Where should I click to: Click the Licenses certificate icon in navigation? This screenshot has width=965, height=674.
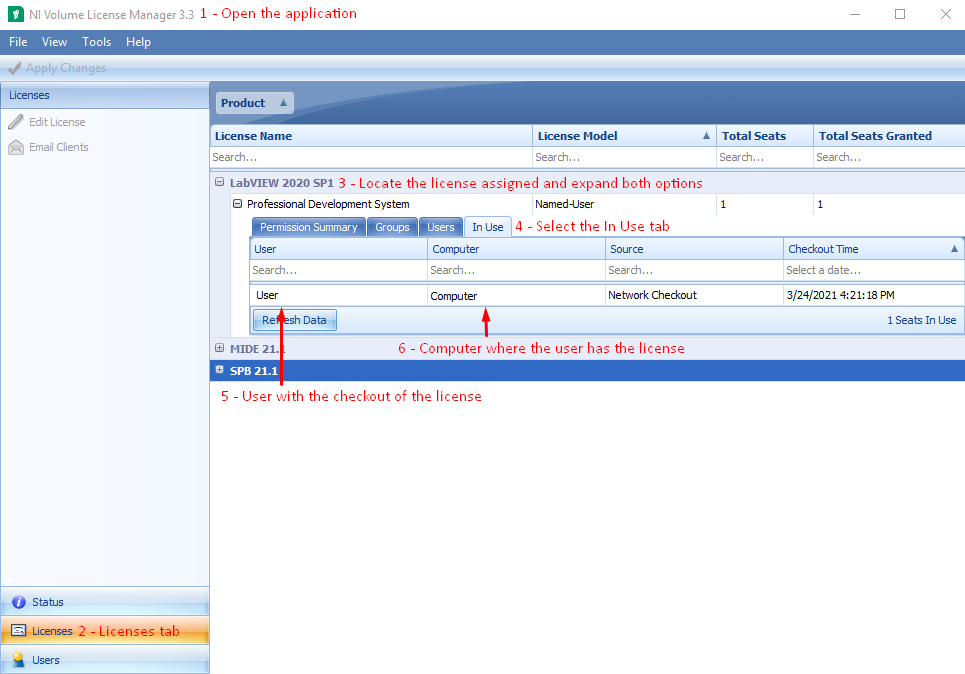pyautogui.click(x=18, y=631)
